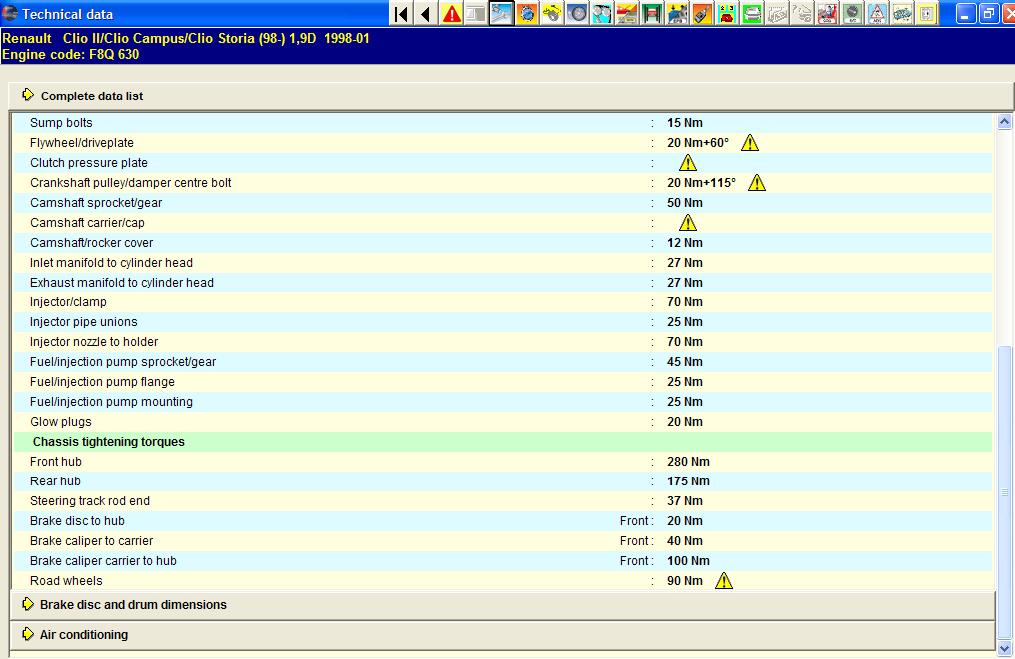This screenshot has height=659, width=1015.
Task: Click the A/C gauge toolbar icon
Action: tap(853, 14)
